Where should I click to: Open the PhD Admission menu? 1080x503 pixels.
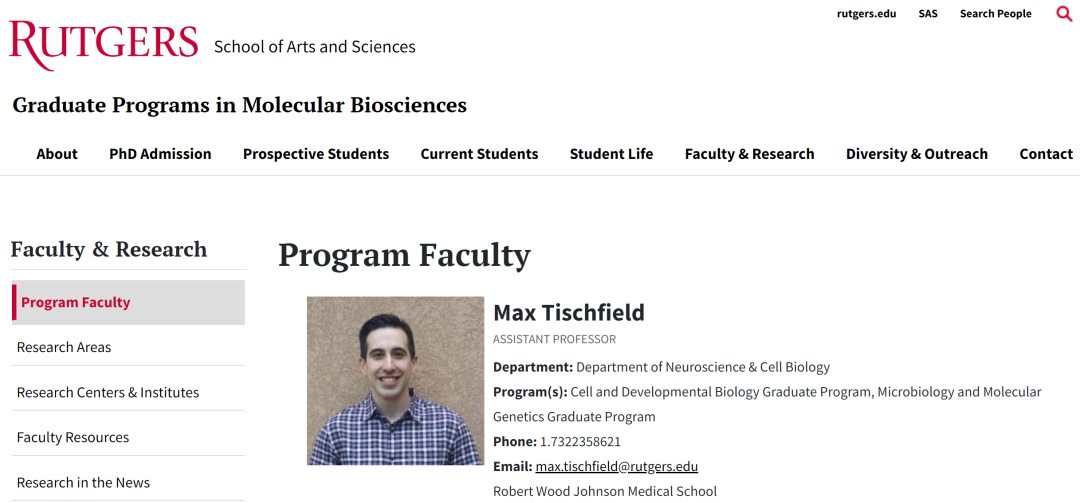coord(160,154)
